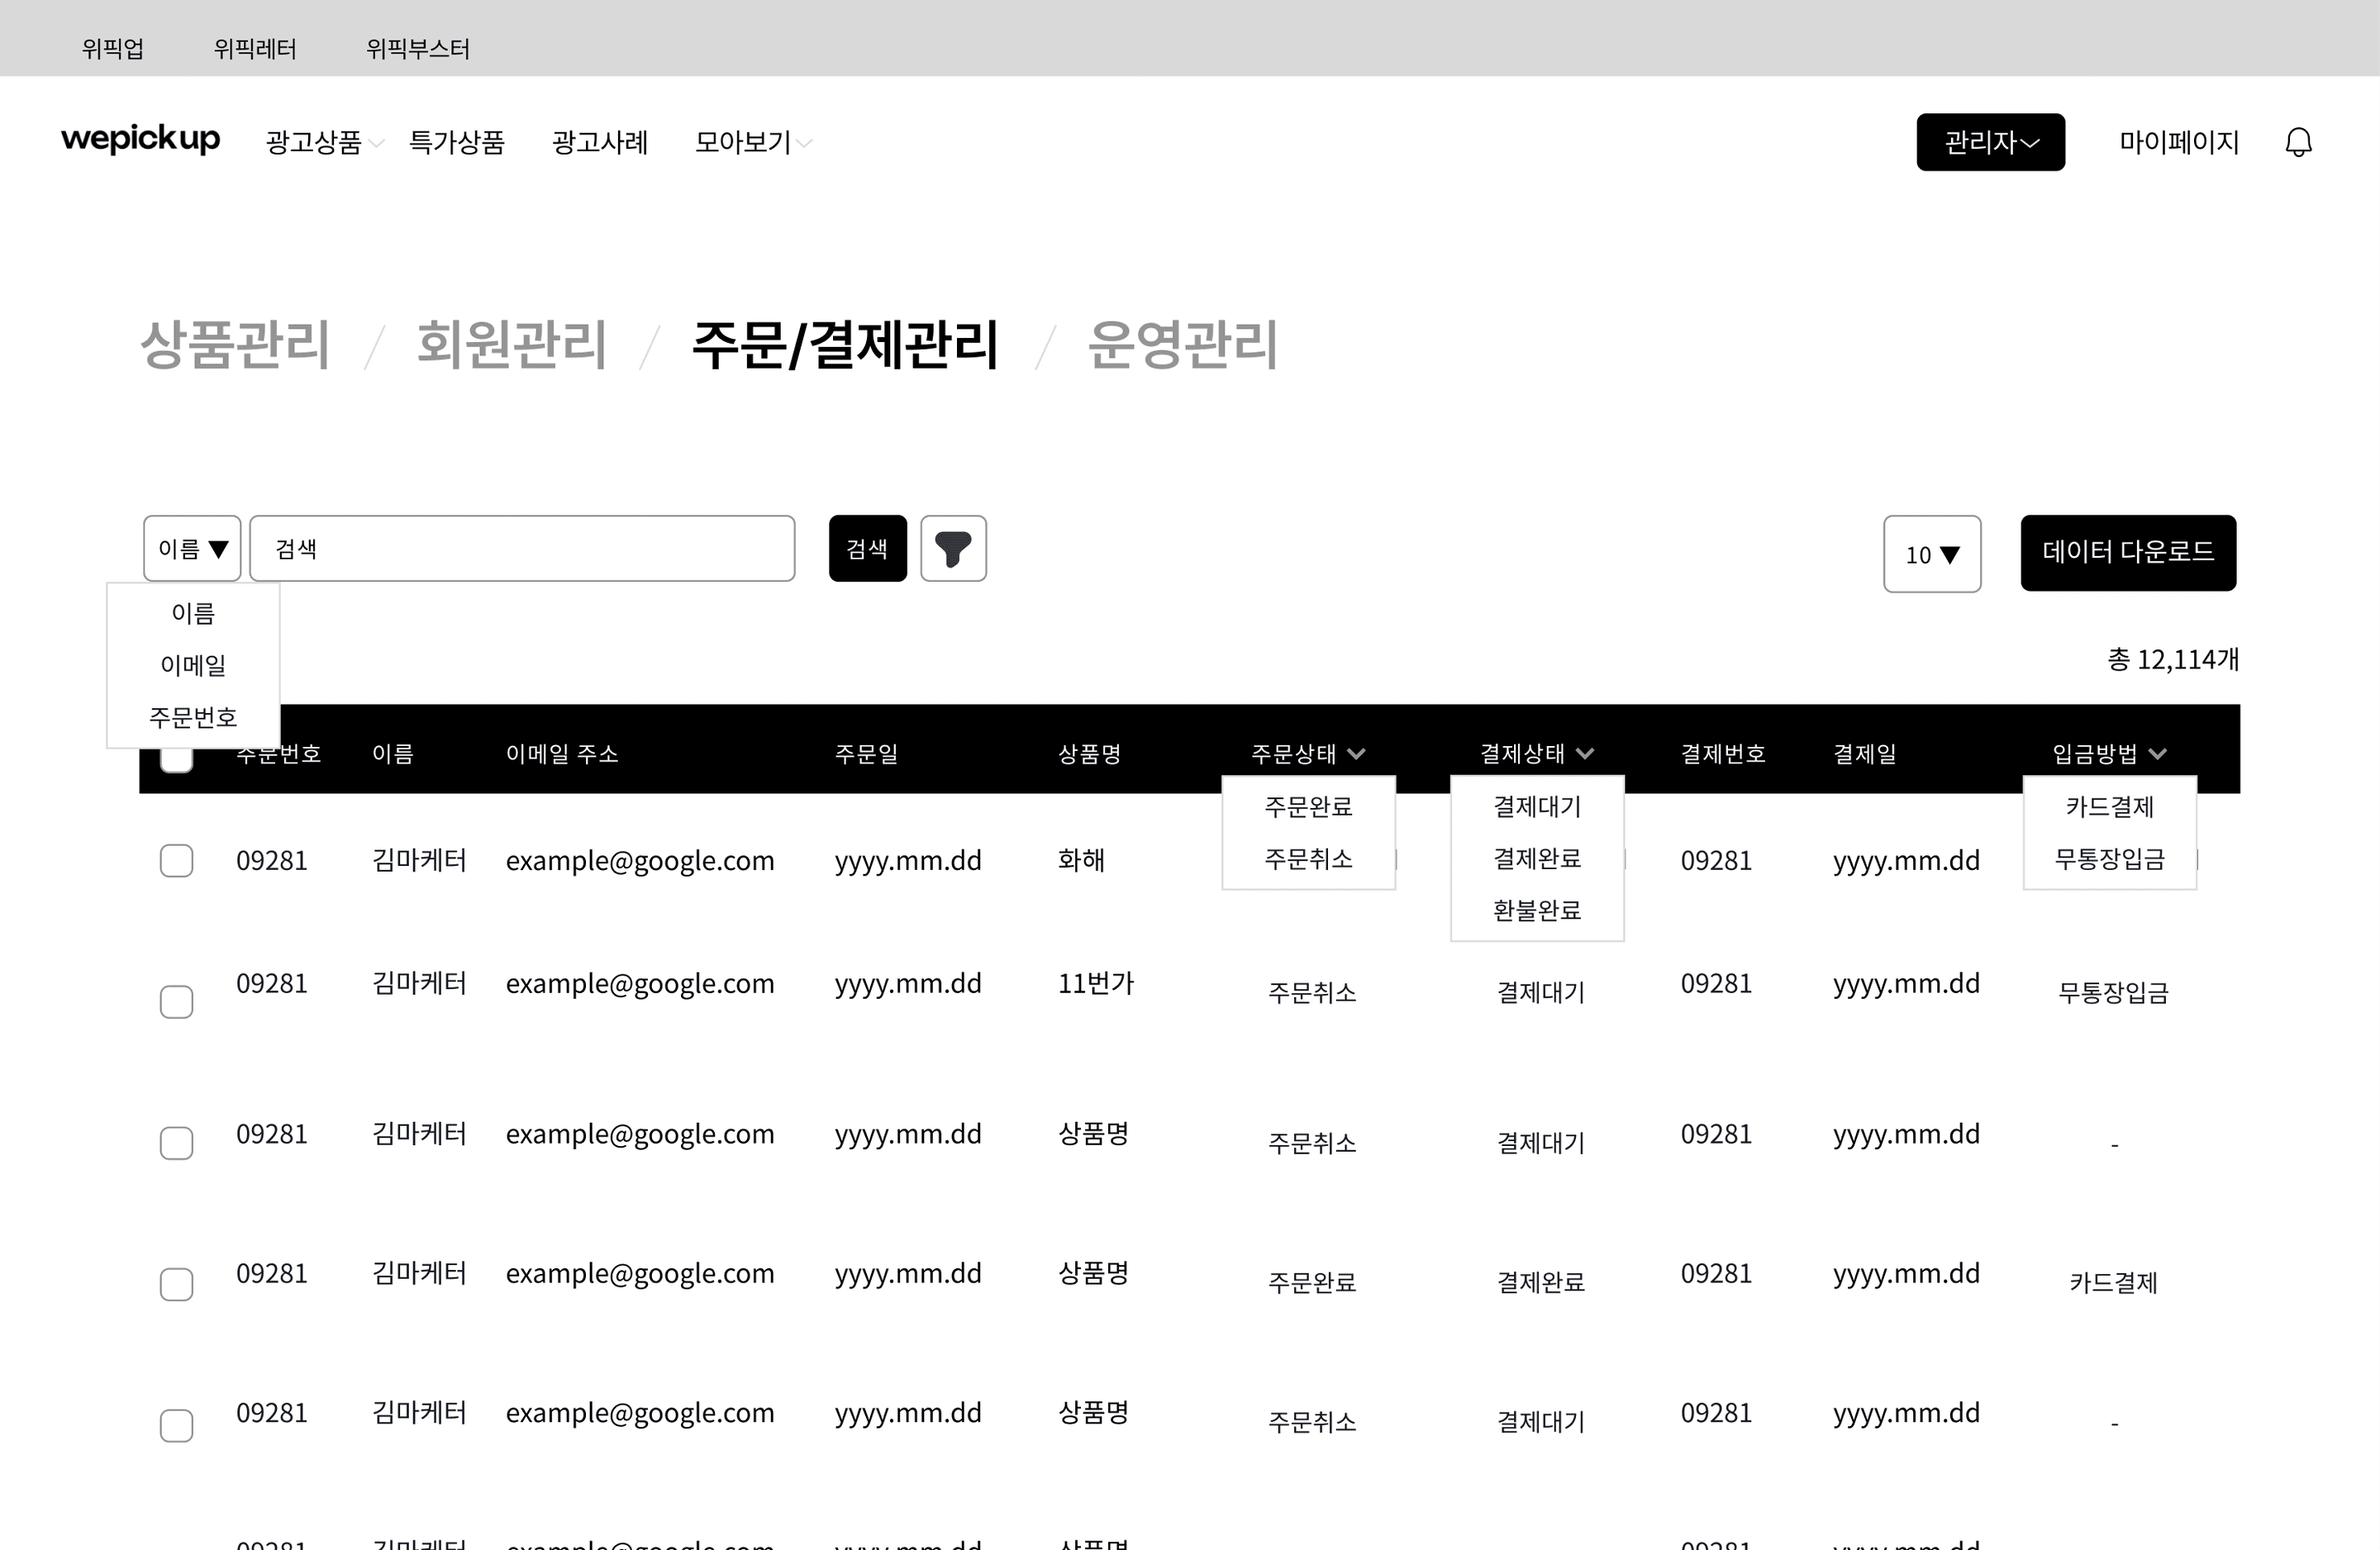Screen dimensions: 2380x1550
Task: Select 결제완료 in payment status filter
Action: pos(1537,858)
